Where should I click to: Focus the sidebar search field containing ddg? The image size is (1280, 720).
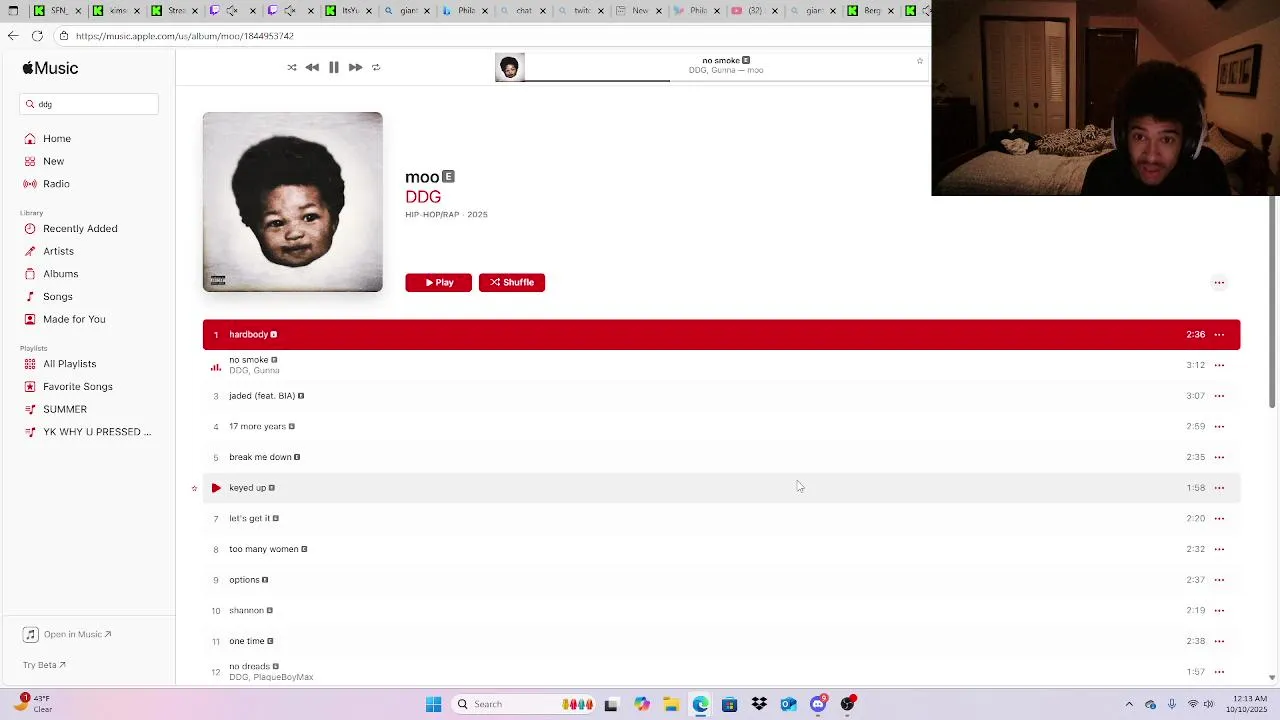coord(88,104)
